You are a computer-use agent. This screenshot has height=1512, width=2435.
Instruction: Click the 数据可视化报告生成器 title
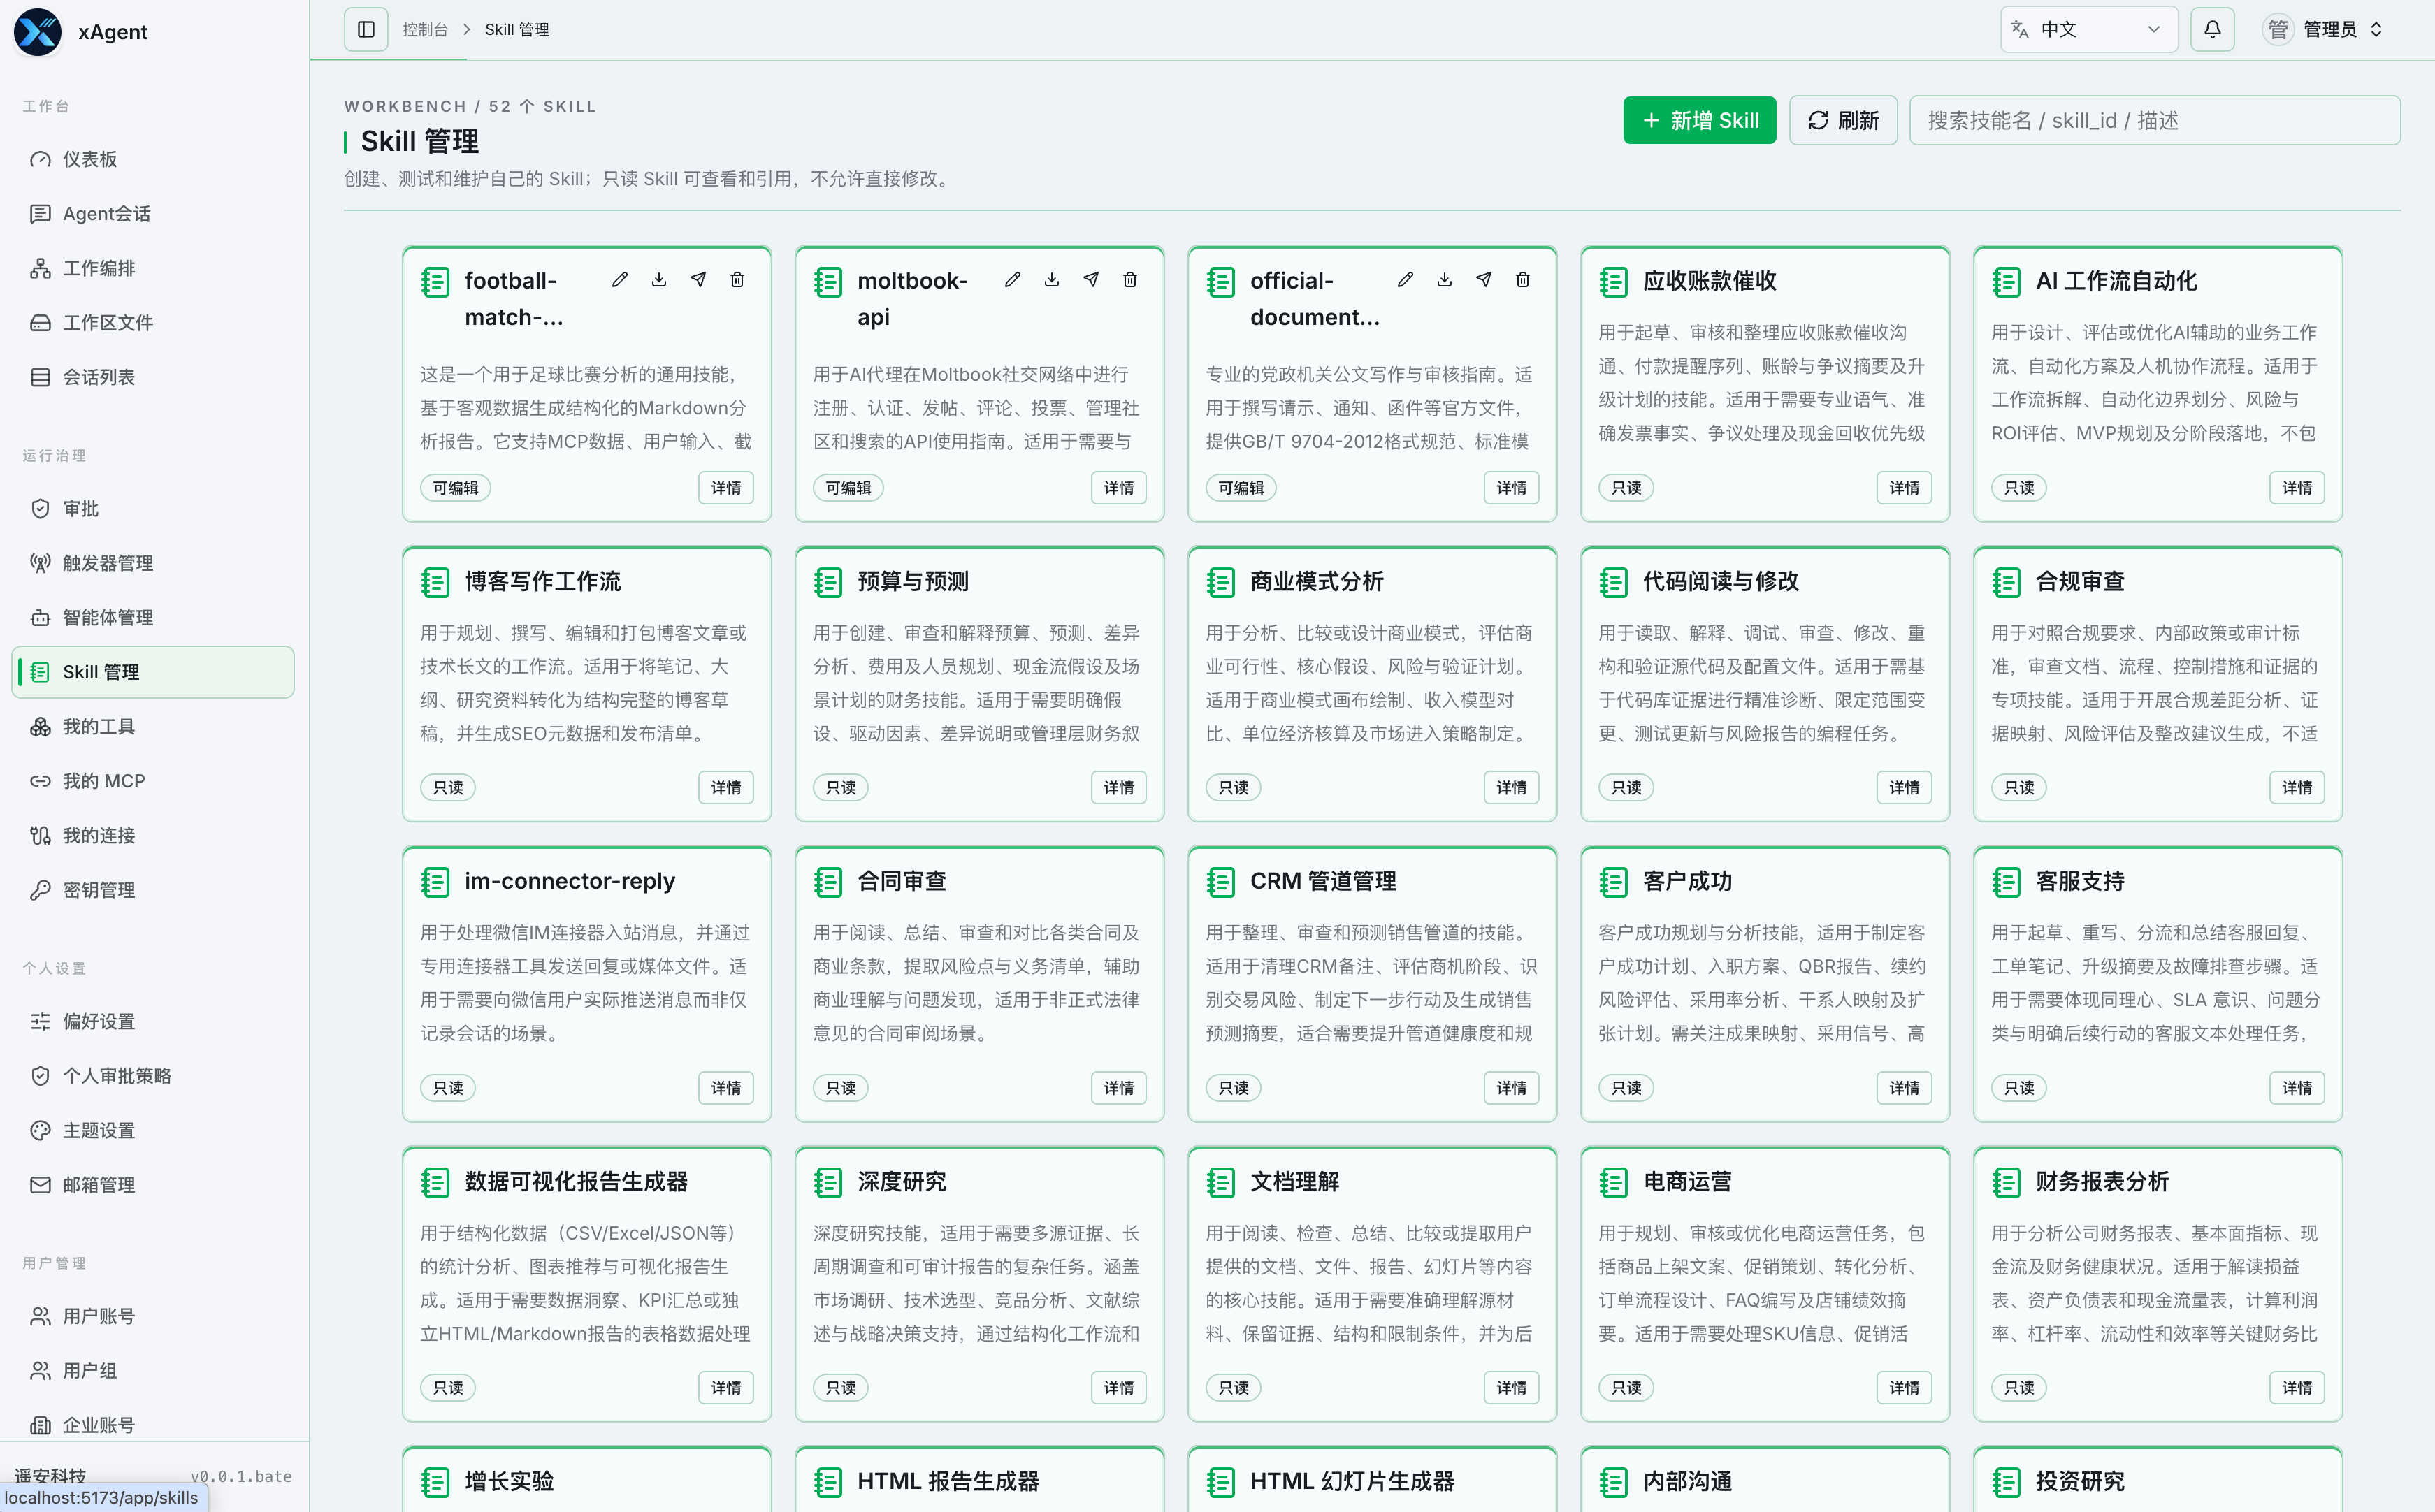pyautogui.click(x=576, y=1182)
